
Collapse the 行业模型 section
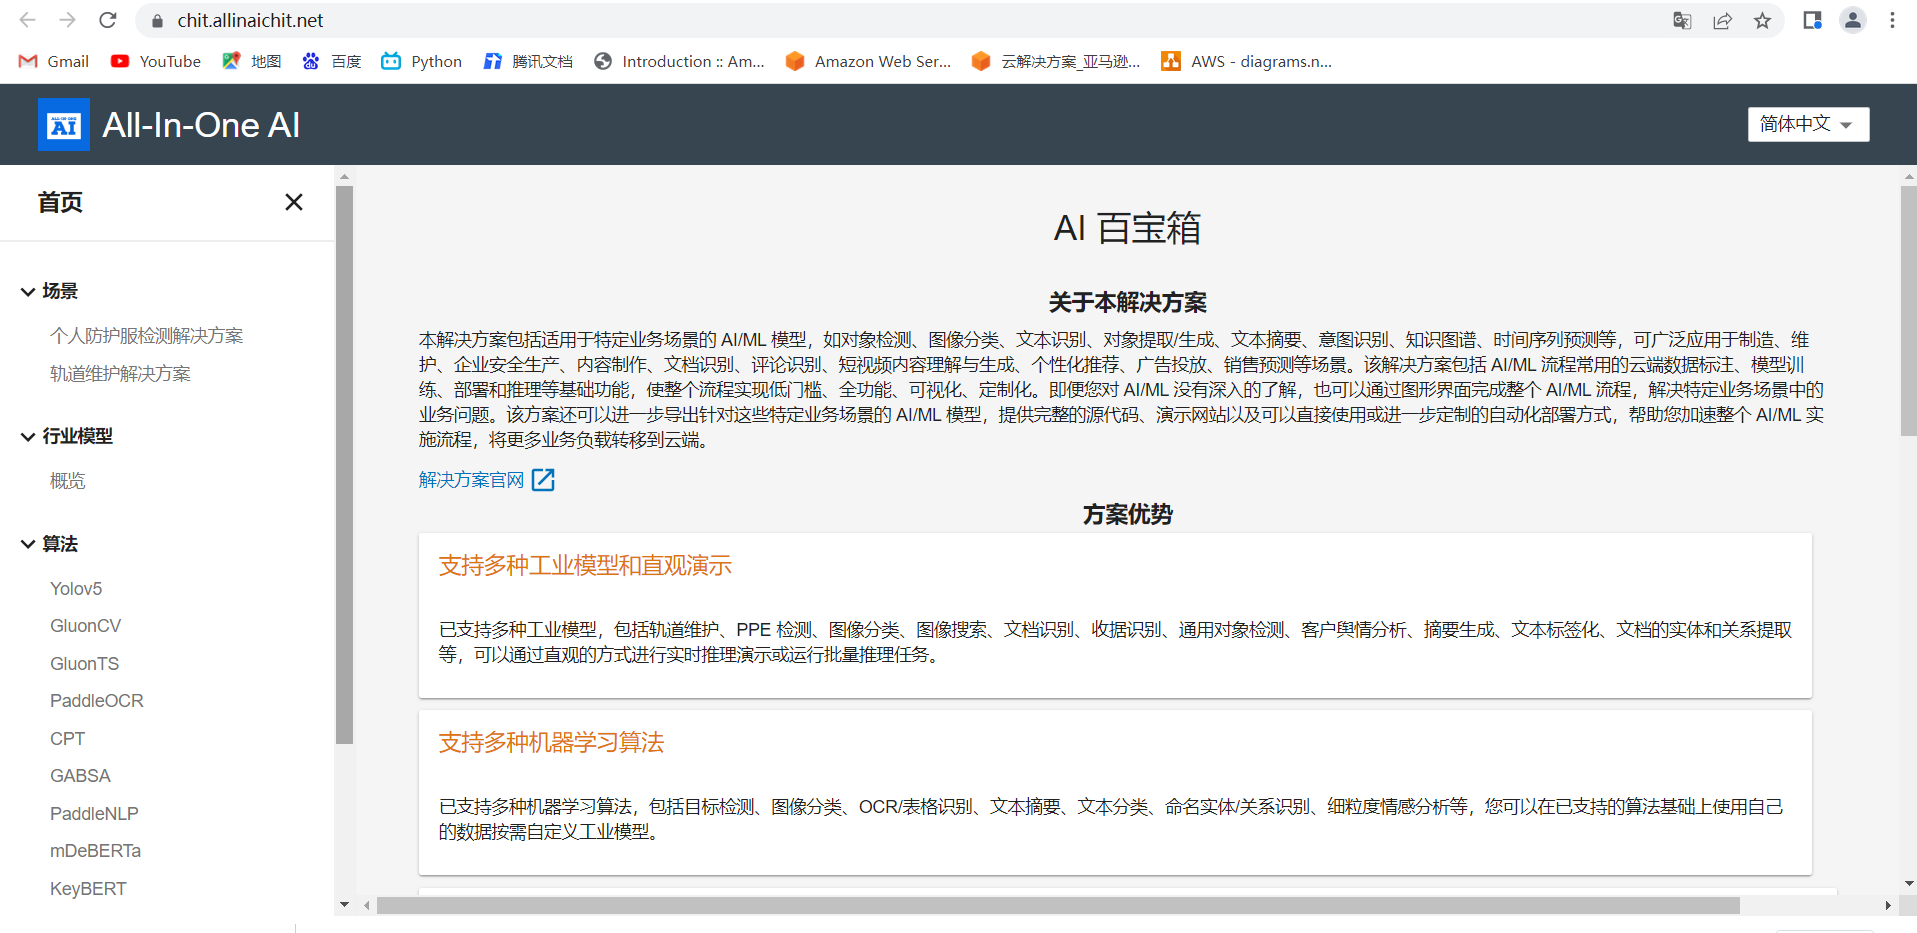28,437
